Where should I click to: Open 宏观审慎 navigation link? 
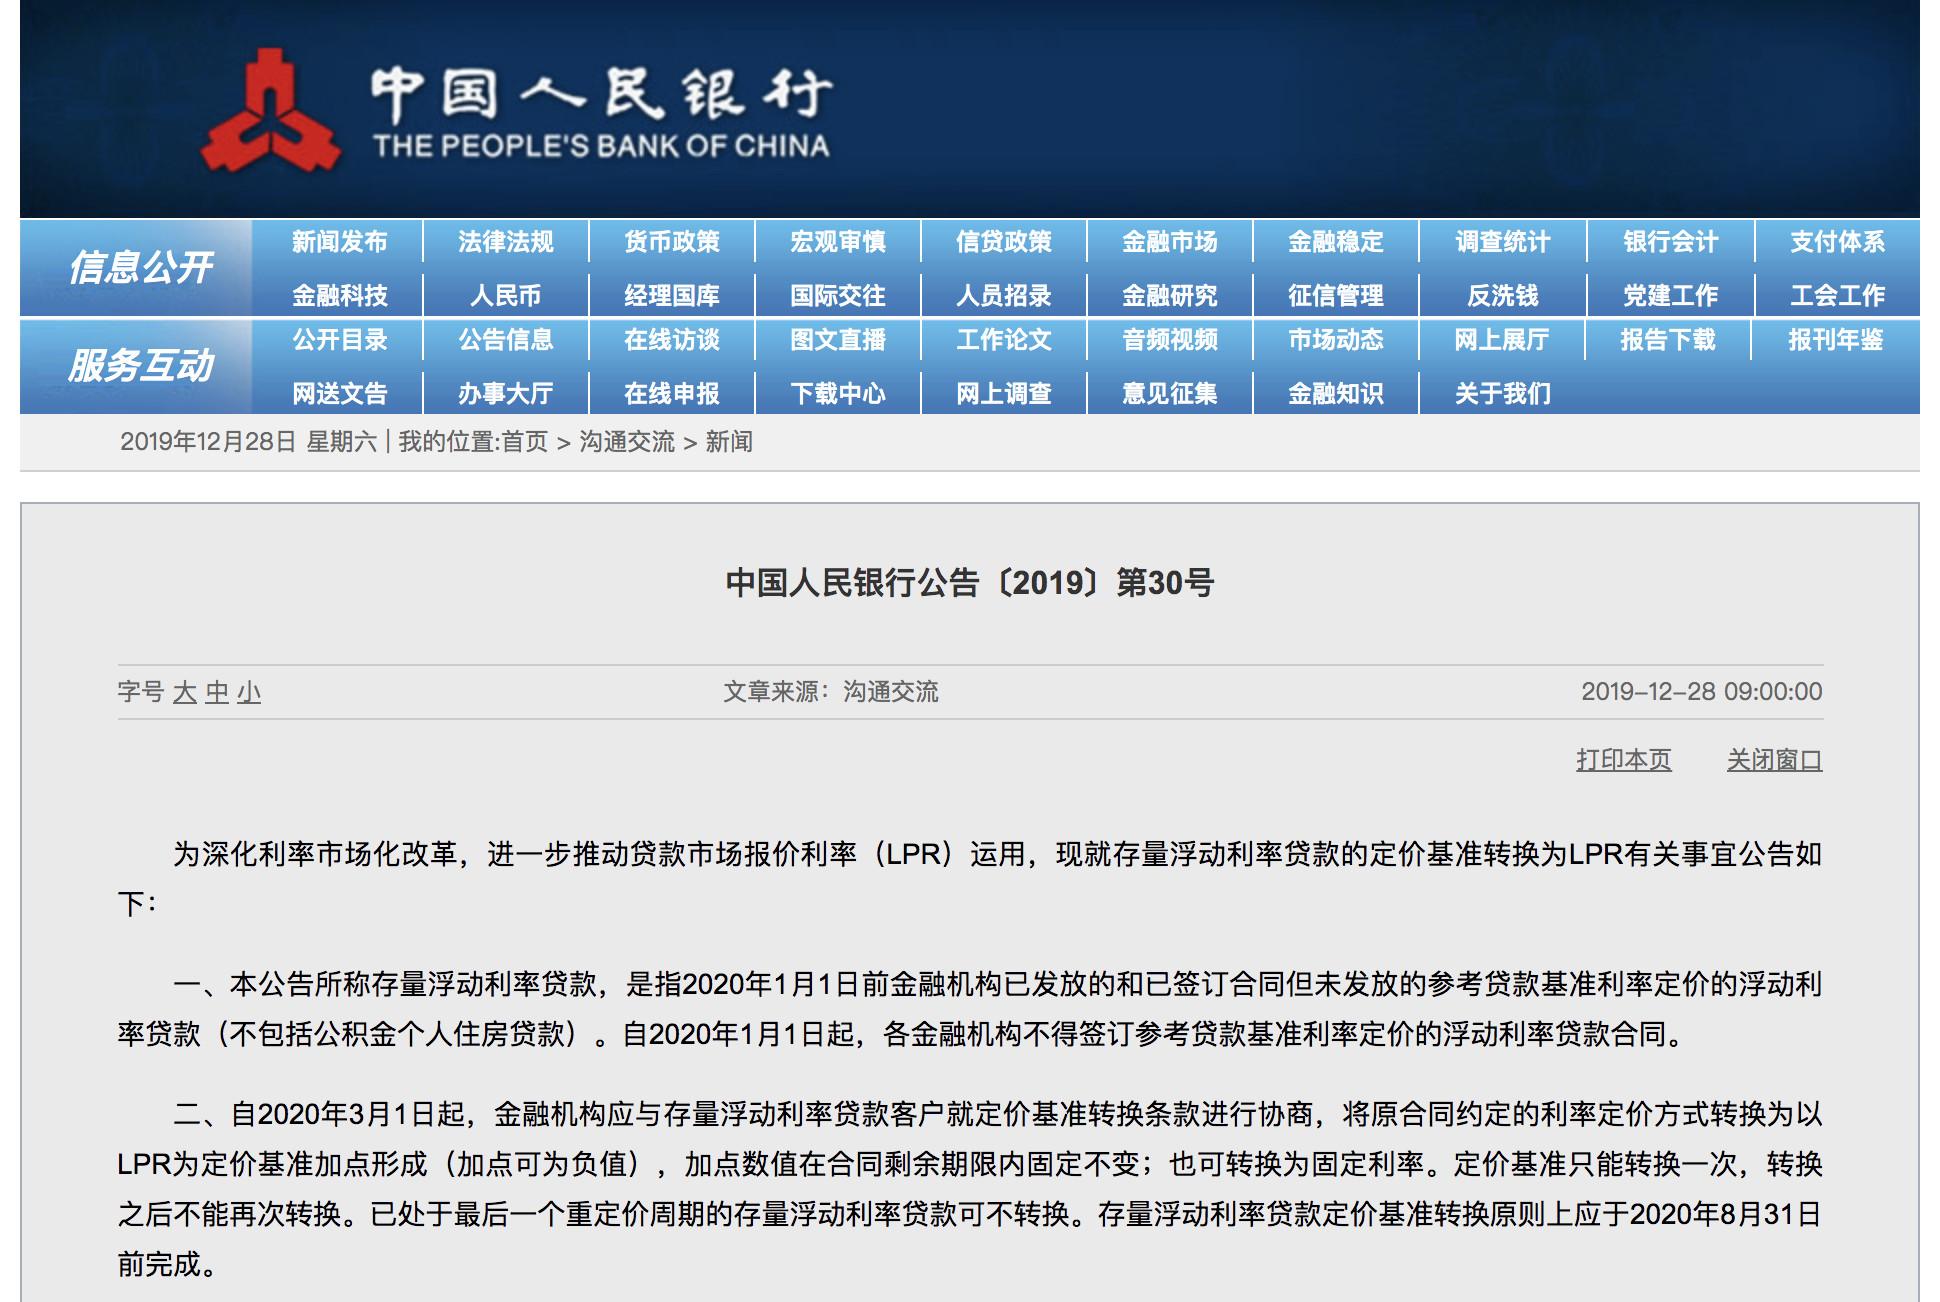tap(837, 242)
